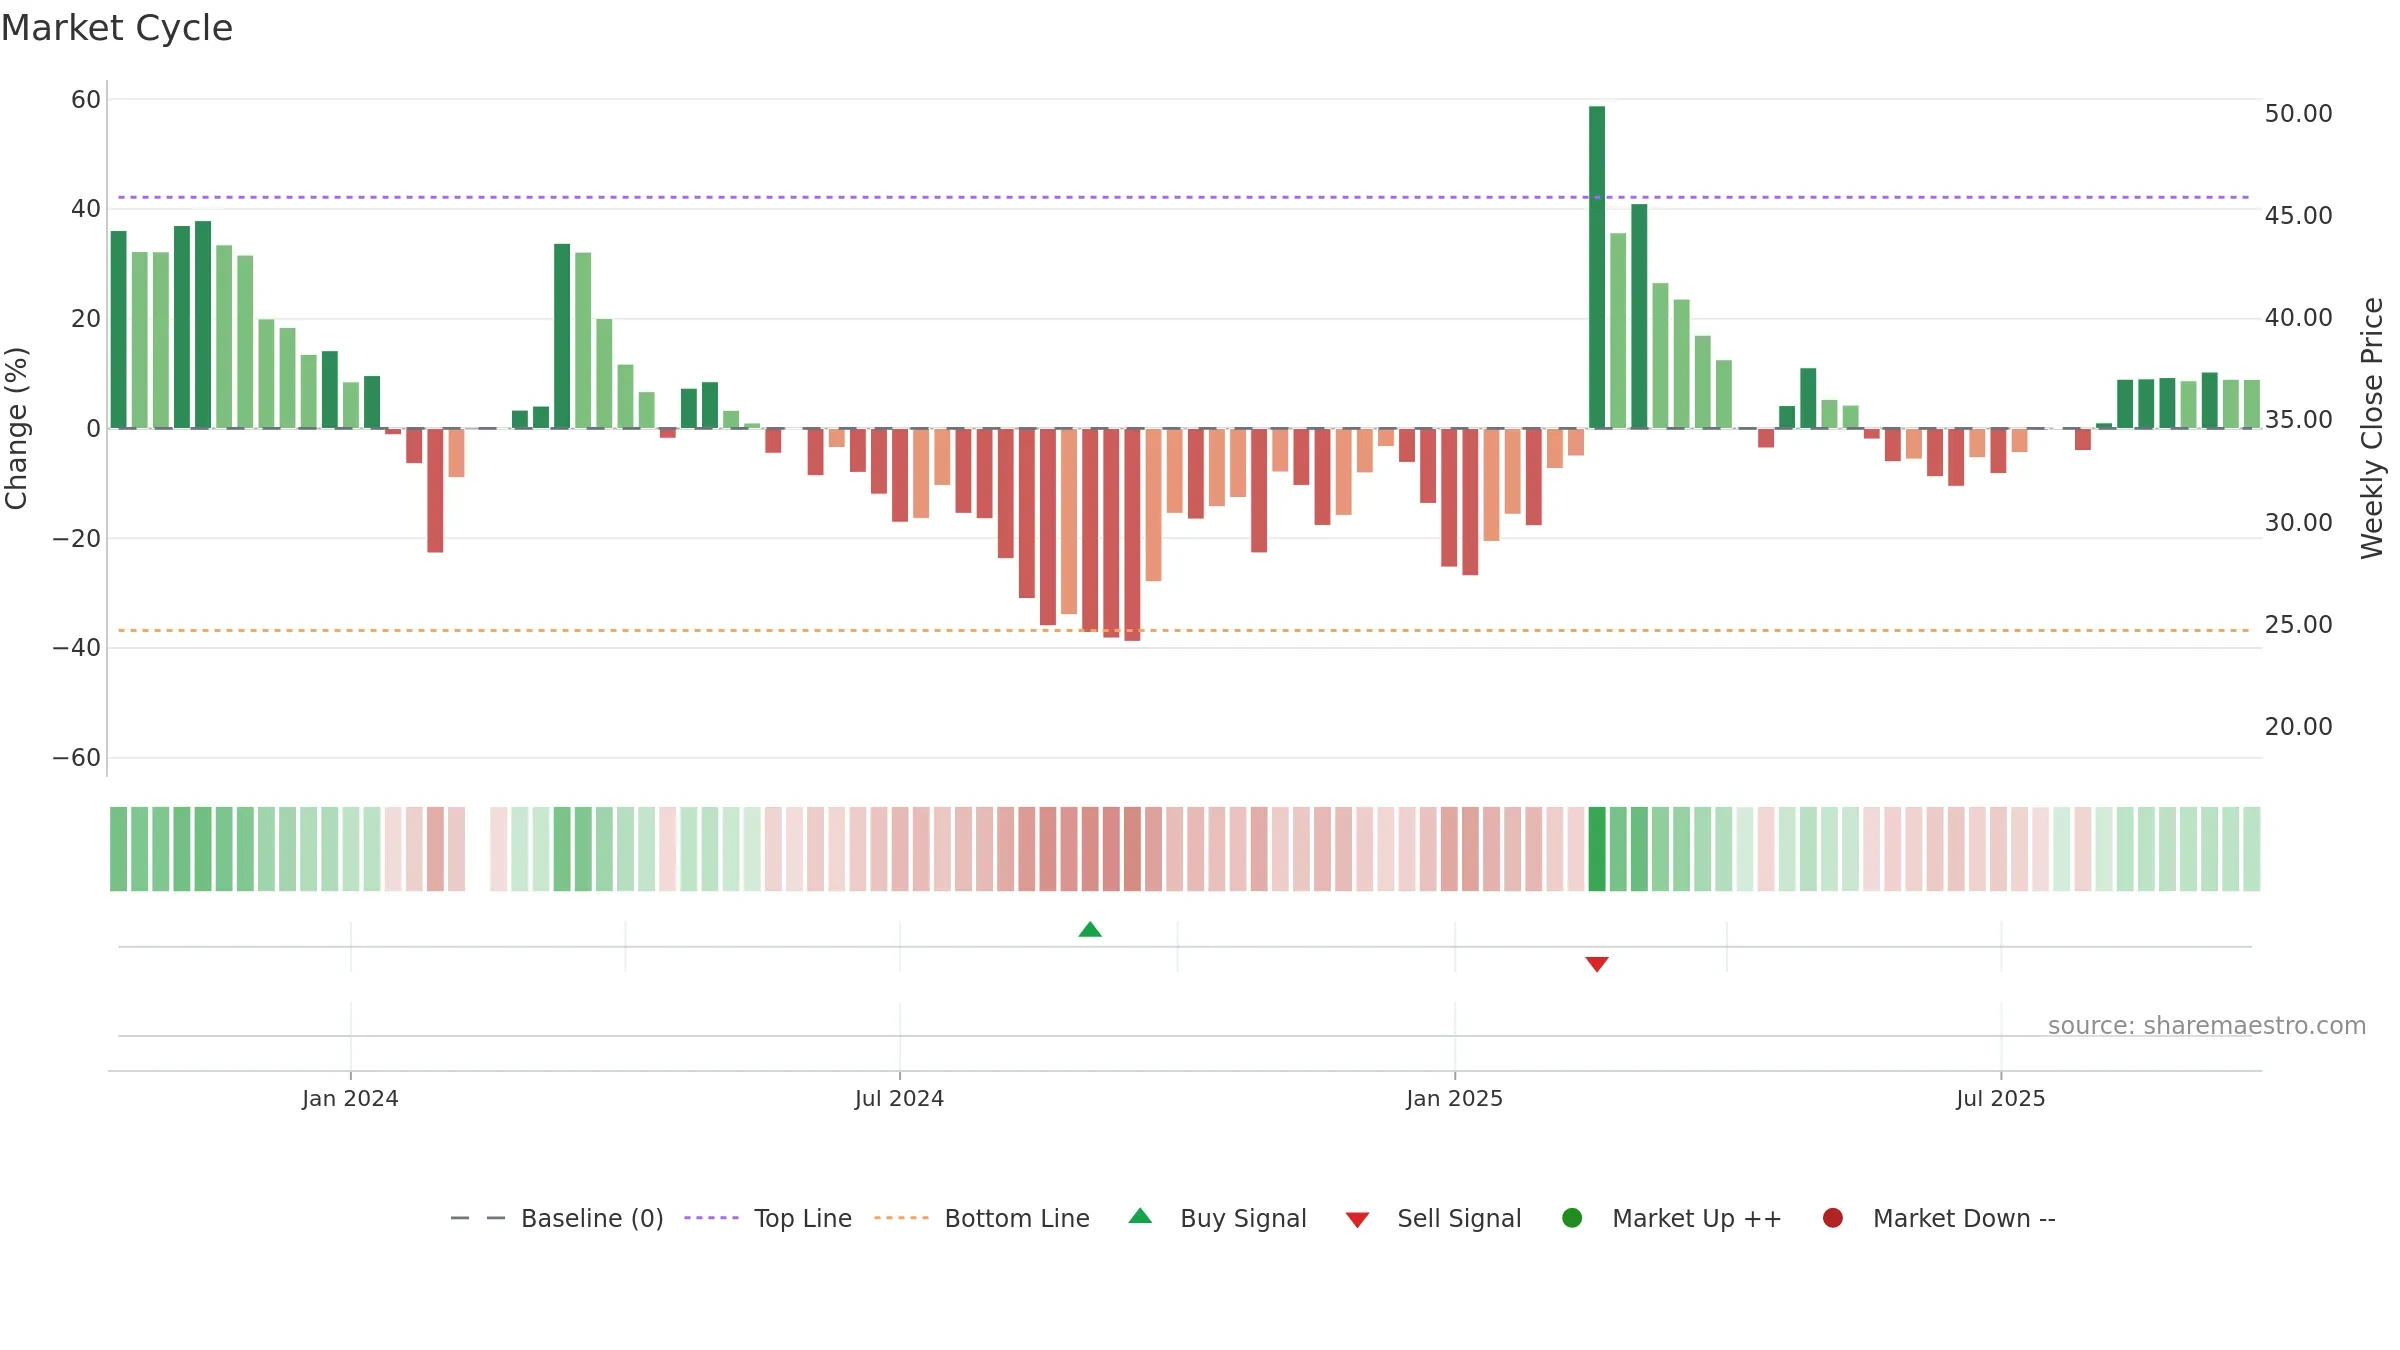Image resolution: width=2400 pixels, height=1350 pixels.
Task: Toggle the Buy Signal legend entry
Action: point(1217,1218)
